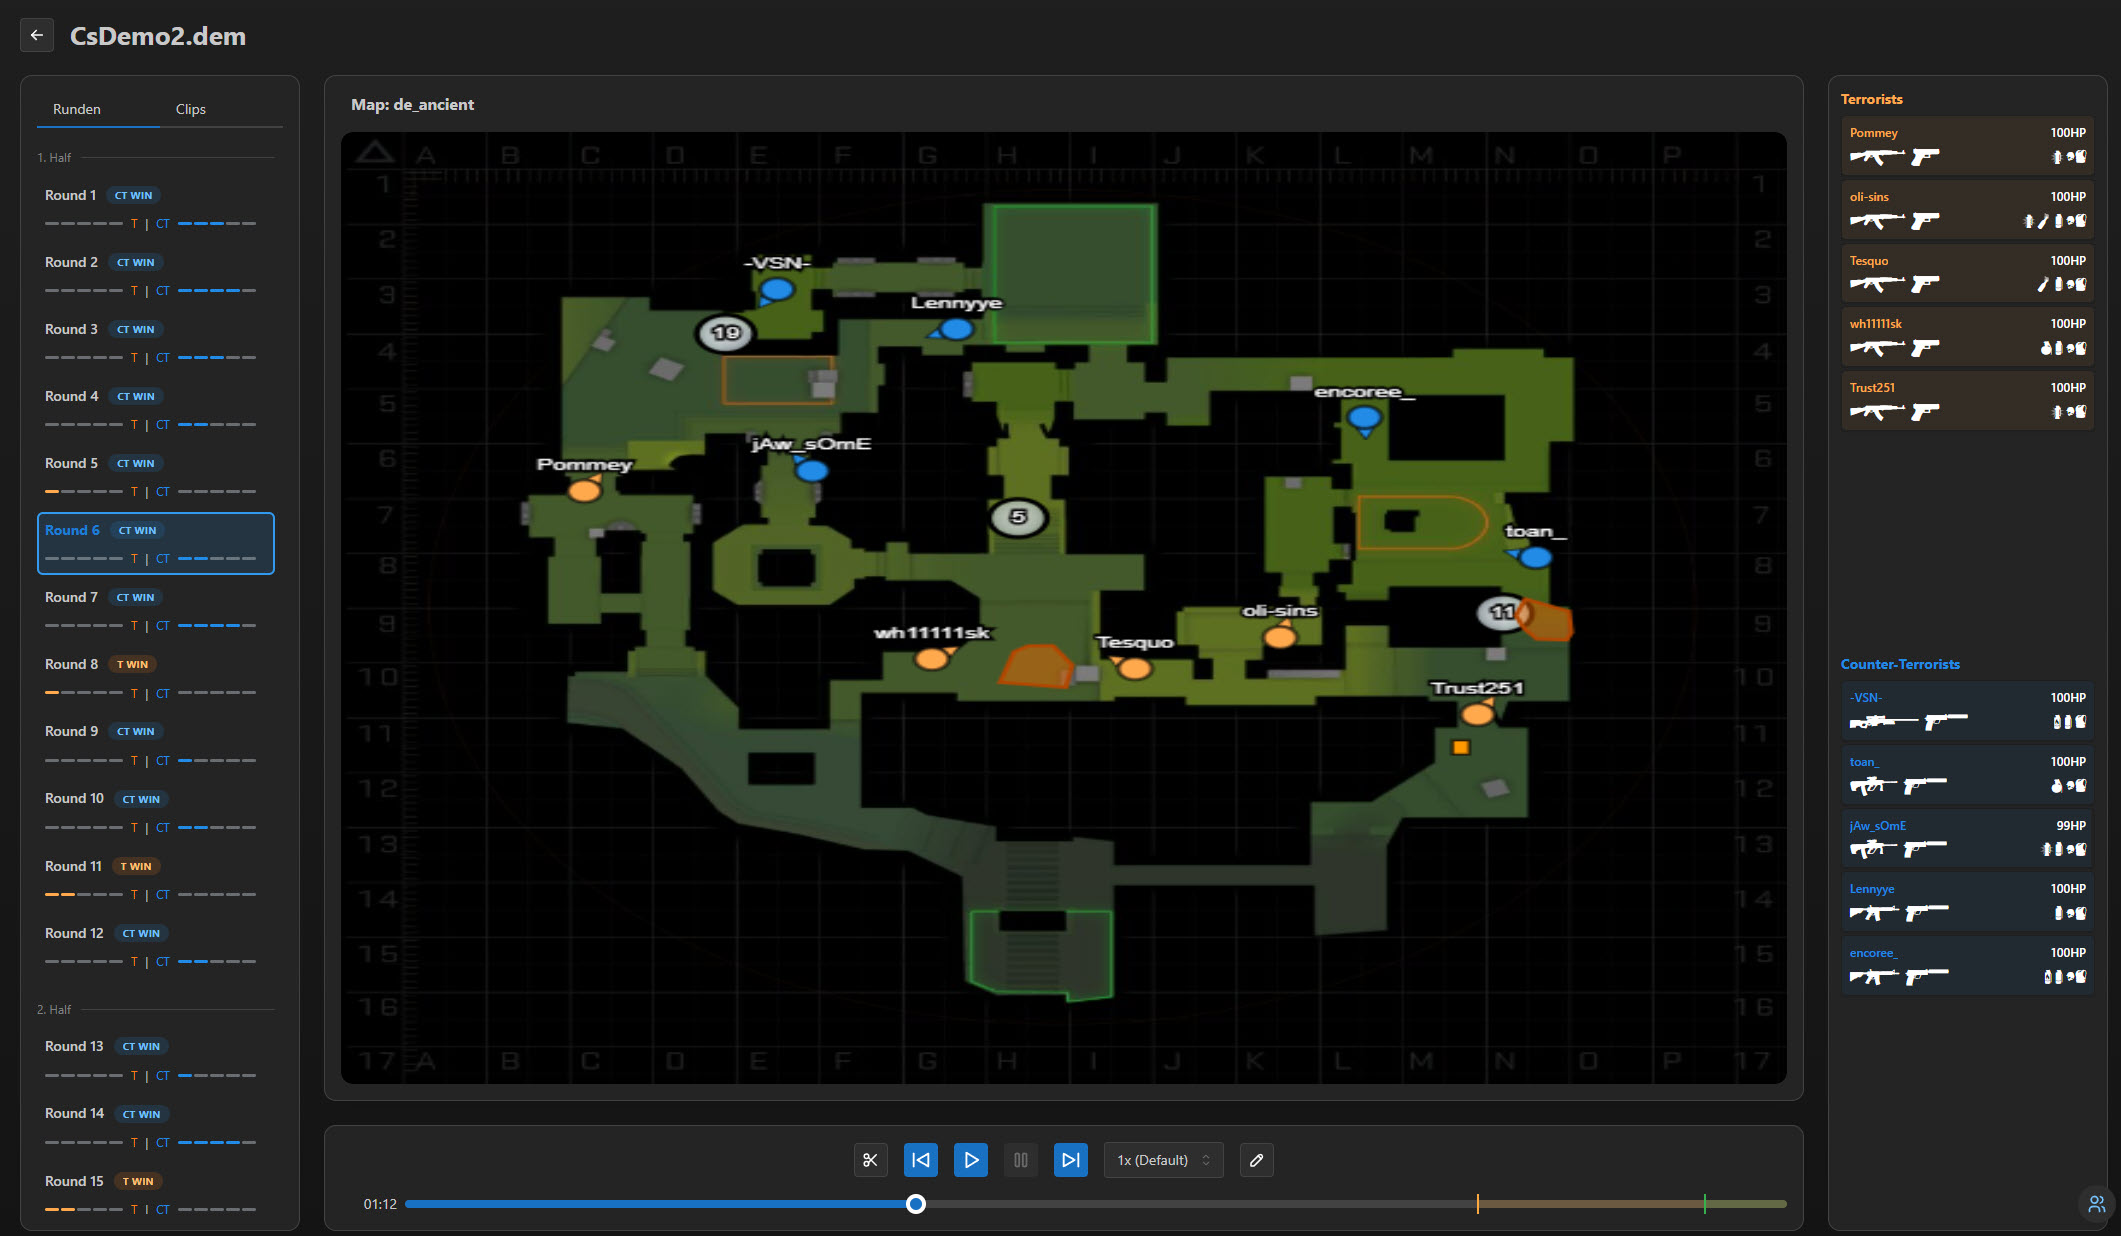Select the pencil annotation tool
Viewport: 2121px width, 1236px height.
(x=1256, y=1160)
